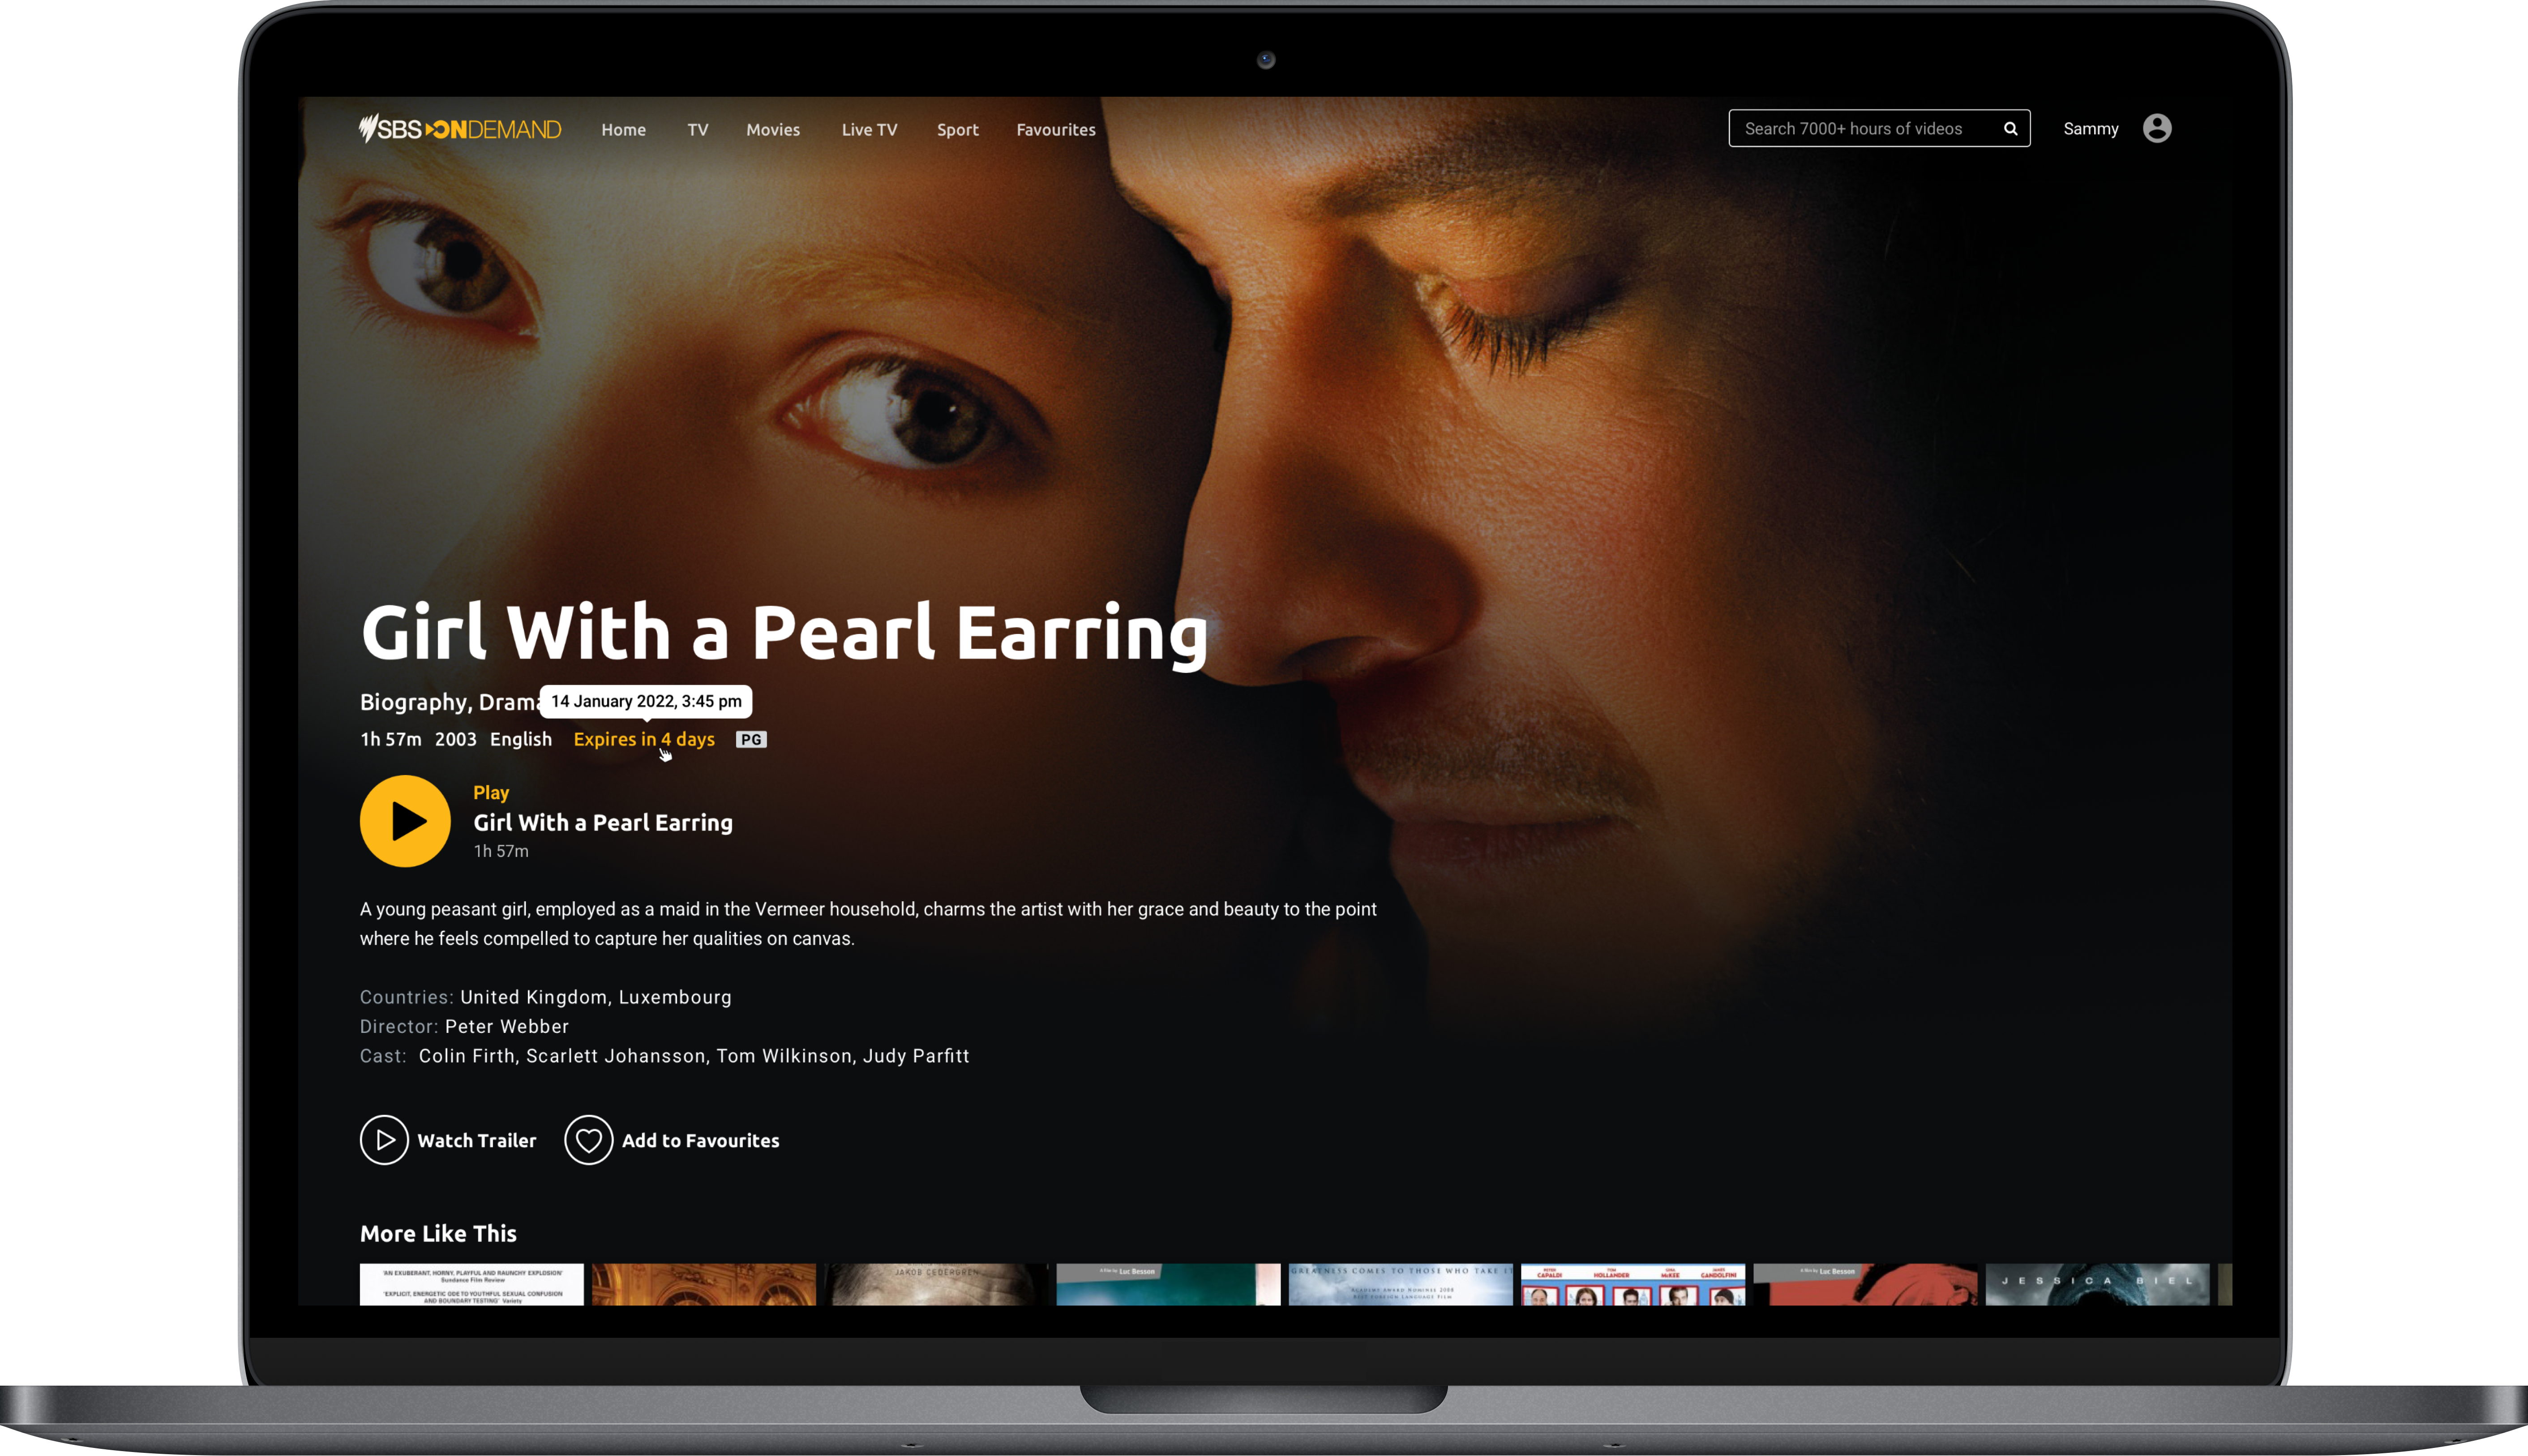Click the Expires in 4 days text
The width and height of the screenshot is (2528, 1456).
(x=644, y=740)
